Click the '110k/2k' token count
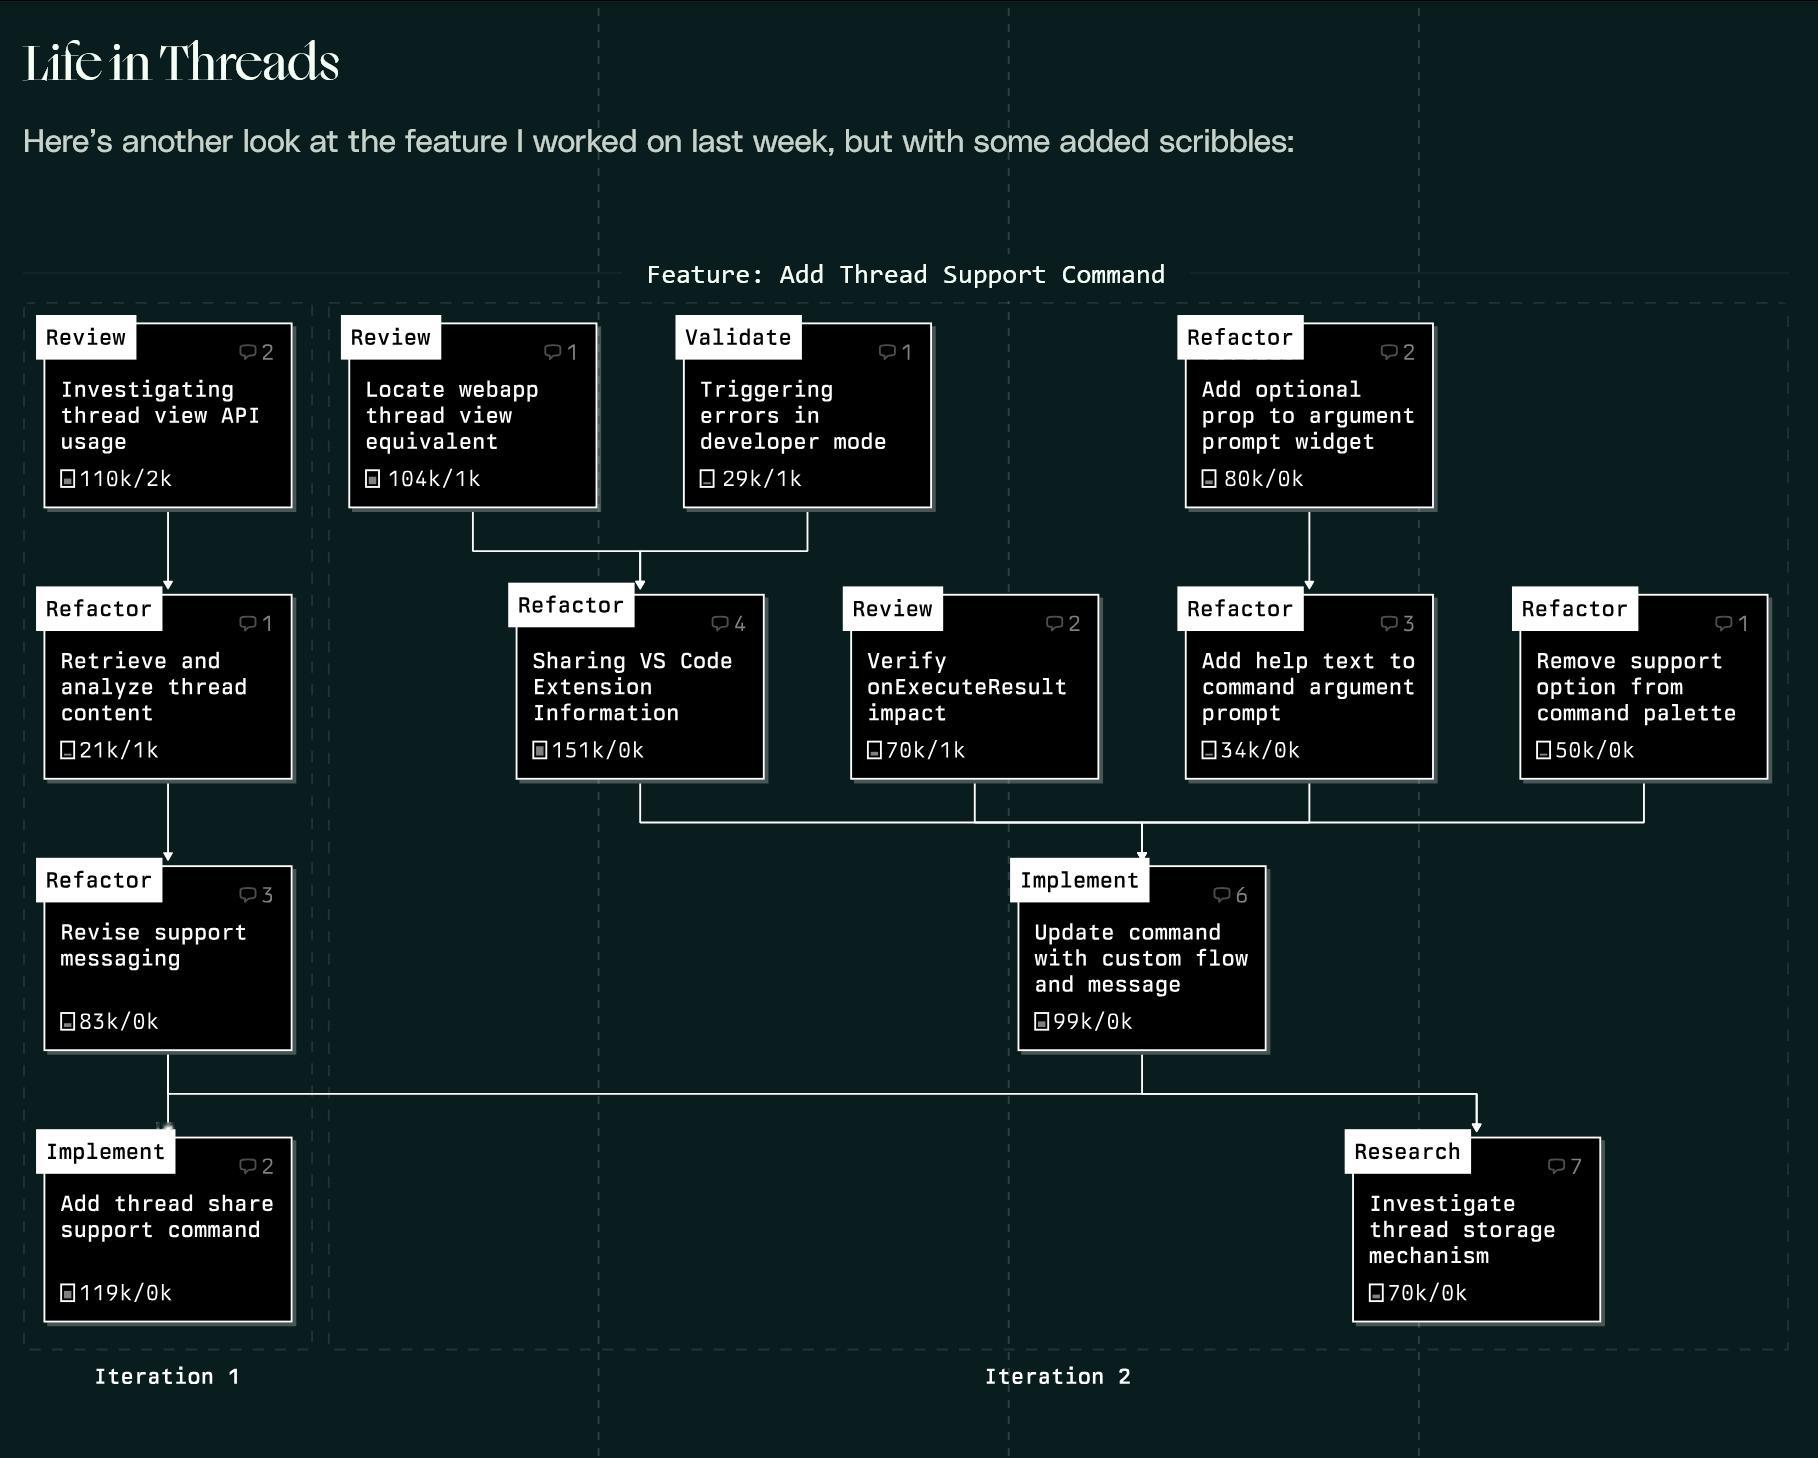Viewport: 1818px width, 1458px height. pyautogui.click(x=125, y=479)
